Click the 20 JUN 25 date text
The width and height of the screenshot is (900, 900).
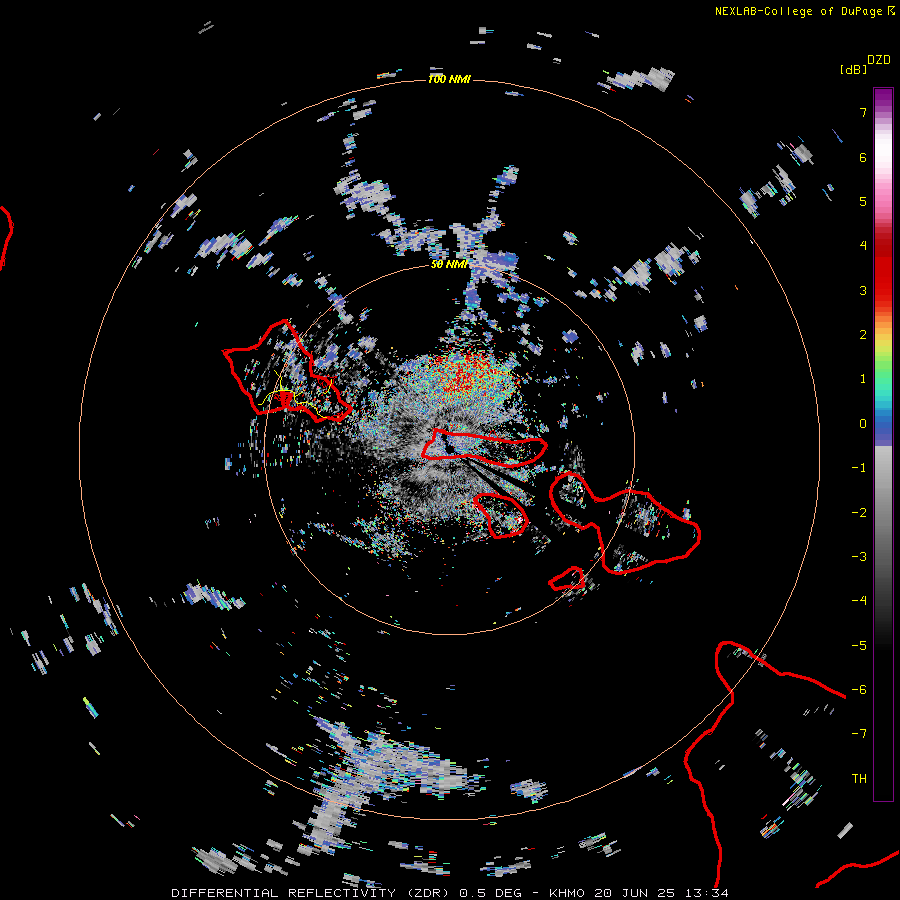(636, 893)
